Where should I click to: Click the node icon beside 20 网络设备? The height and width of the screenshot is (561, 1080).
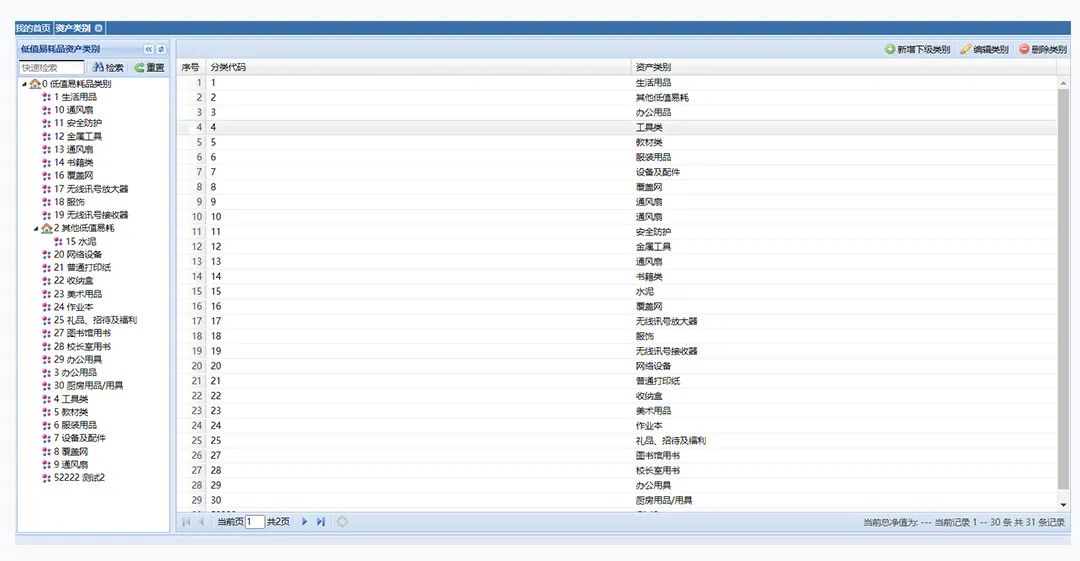[47, 255]
